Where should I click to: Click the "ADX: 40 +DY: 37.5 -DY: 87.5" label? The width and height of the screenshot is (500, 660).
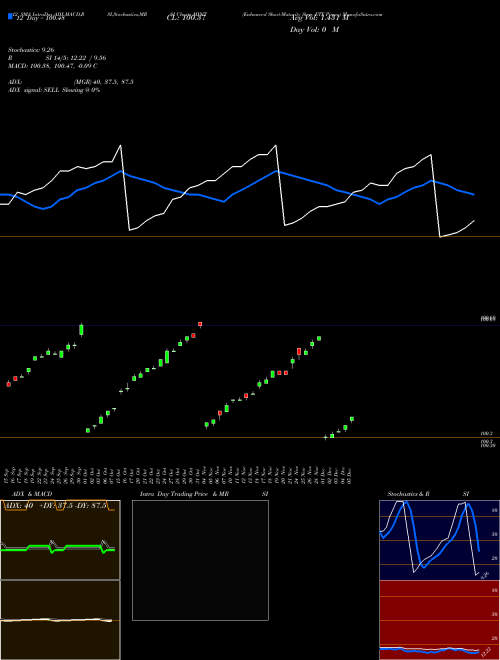coord(58,506)
